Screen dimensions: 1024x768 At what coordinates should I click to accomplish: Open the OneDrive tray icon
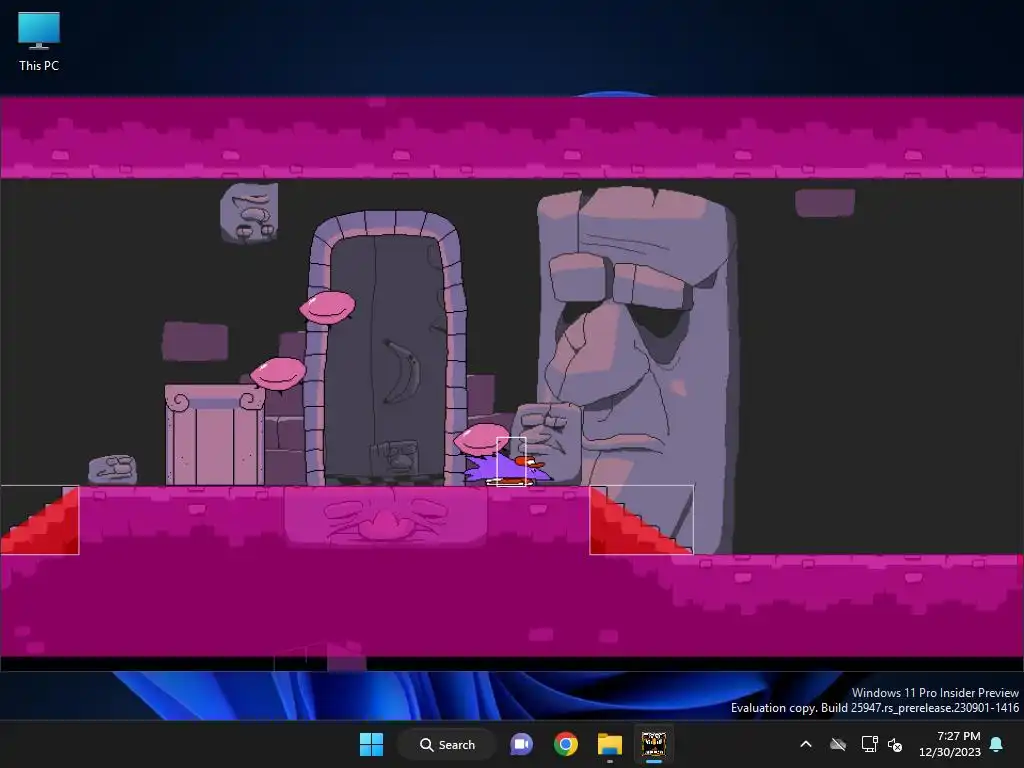[x=838, y=744]
